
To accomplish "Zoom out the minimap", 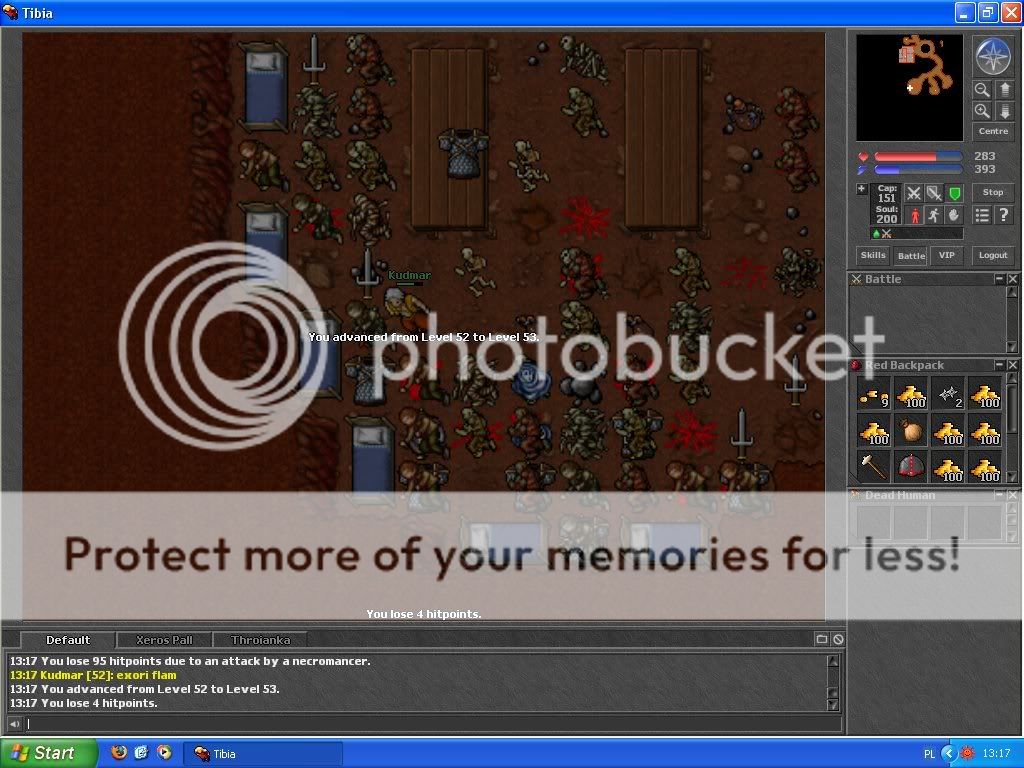I will coord(982,89).
